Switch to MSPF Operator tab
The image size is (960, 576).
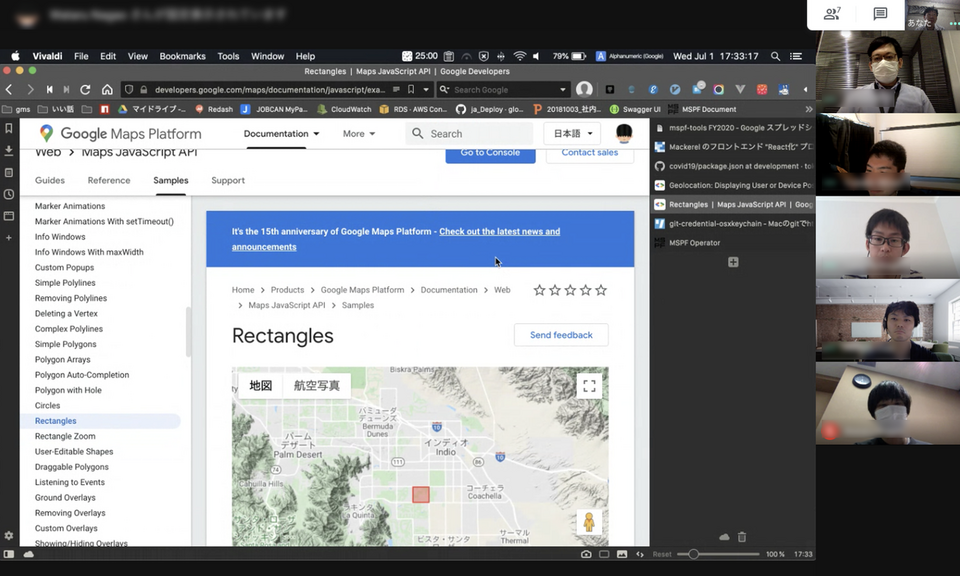733,242
